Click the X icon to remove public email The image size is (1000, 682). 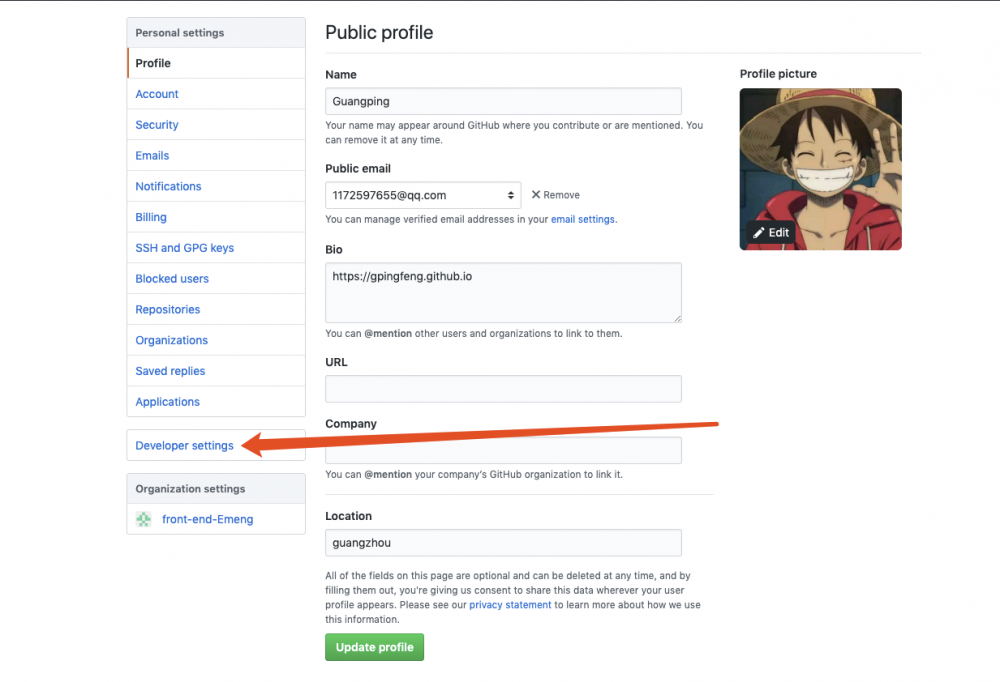(538, 194)
